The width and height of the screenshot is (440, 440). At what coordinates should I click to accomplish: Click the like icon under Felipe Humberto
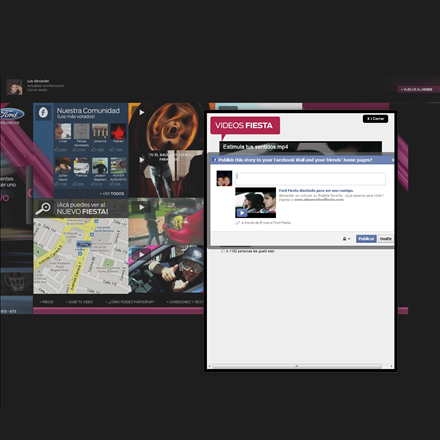point(75,150)
